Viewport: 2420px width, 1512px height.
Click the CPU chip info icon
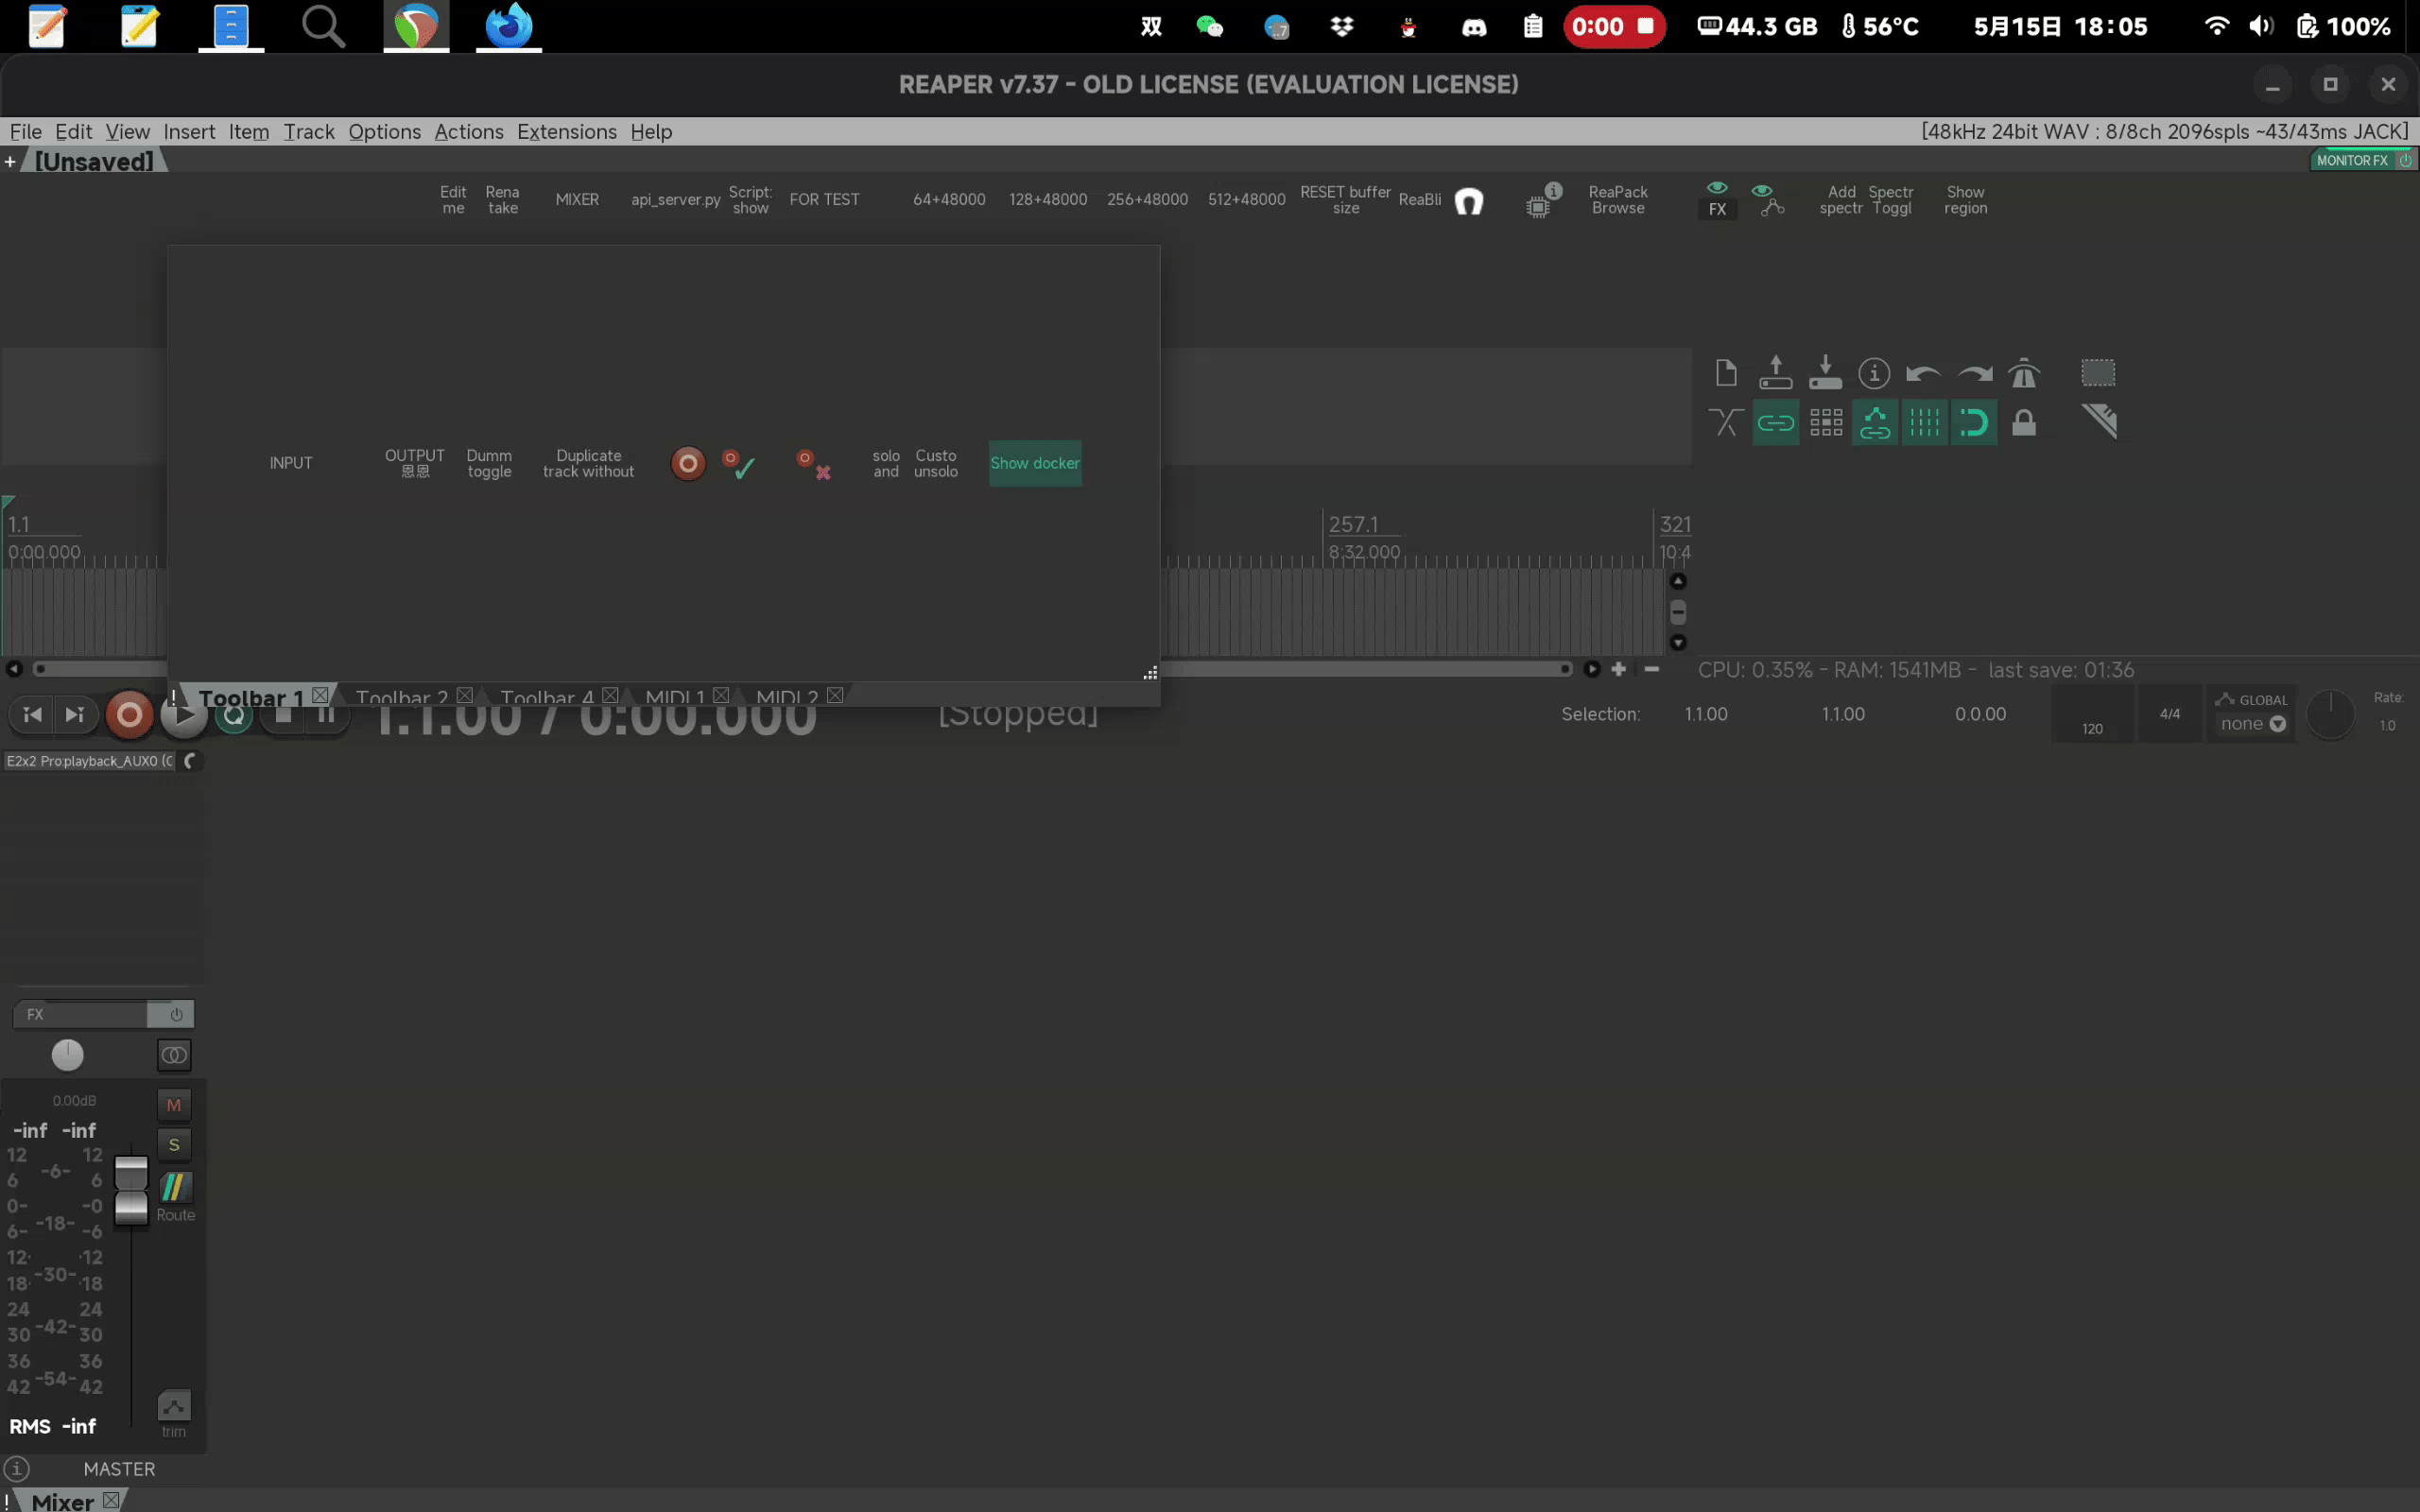[1542, 201]
